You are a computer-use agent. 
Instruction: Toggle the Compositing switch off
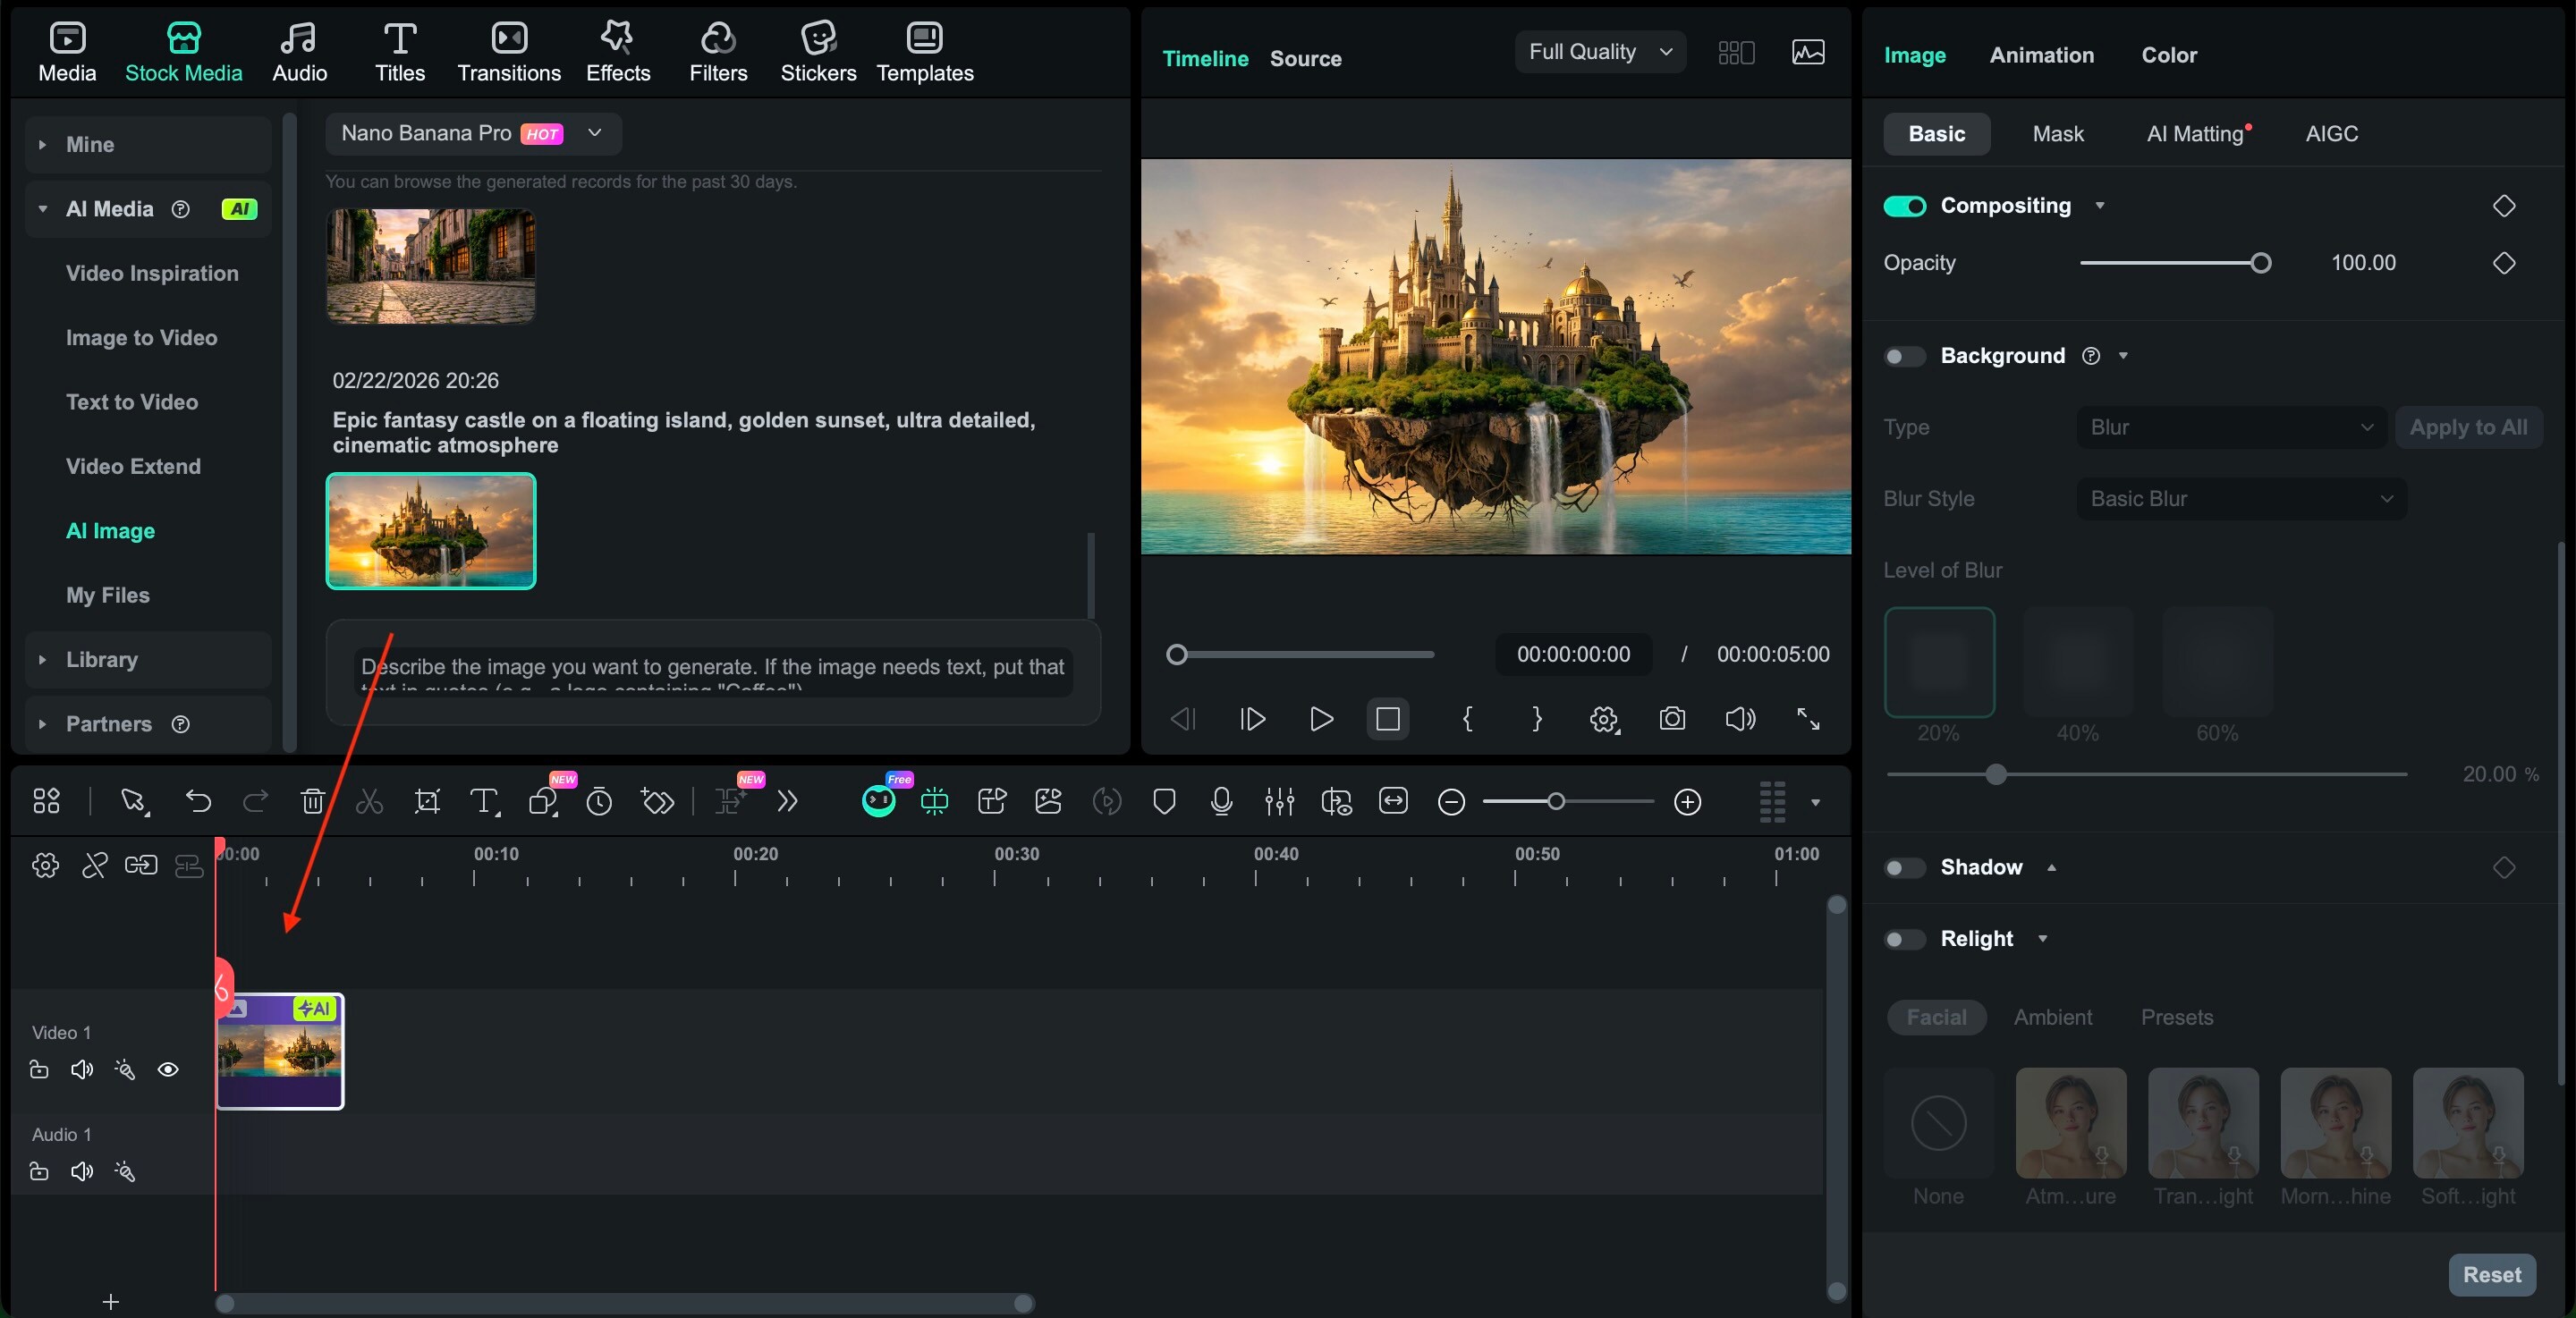click(x=1904, y=206)
